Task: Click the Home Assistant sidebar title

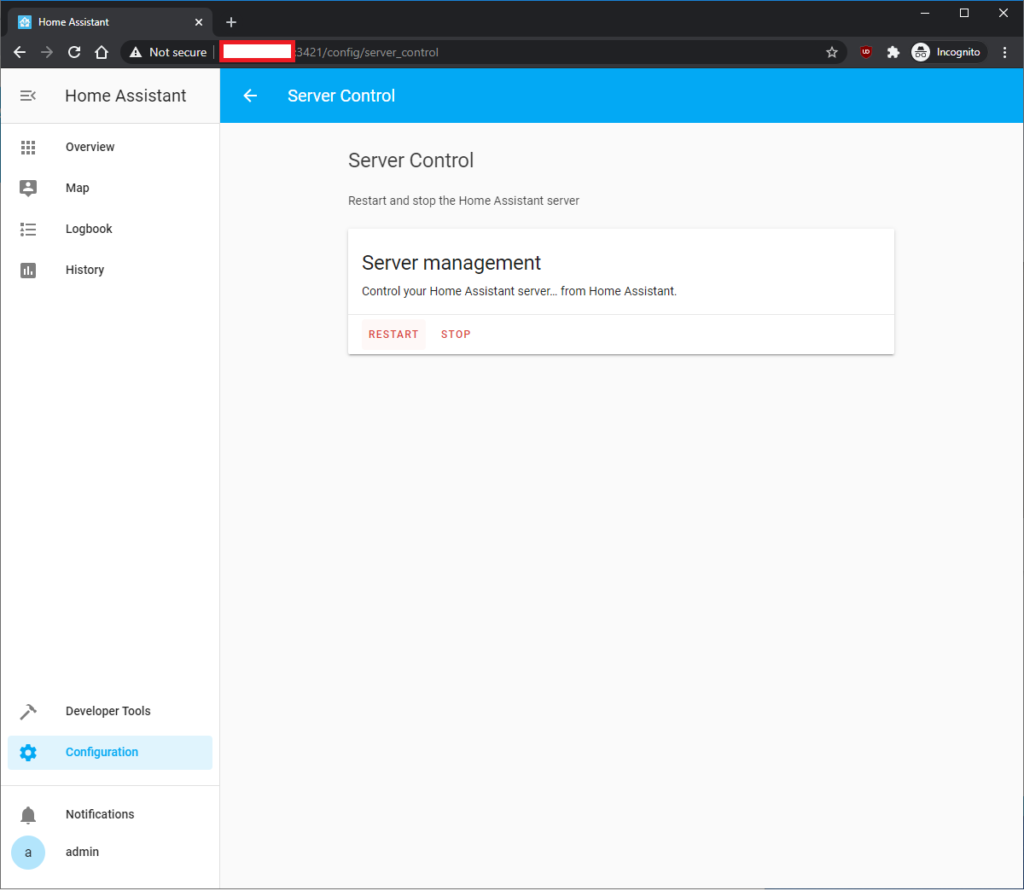Action: pyautogui.click(x=125, y=96)
